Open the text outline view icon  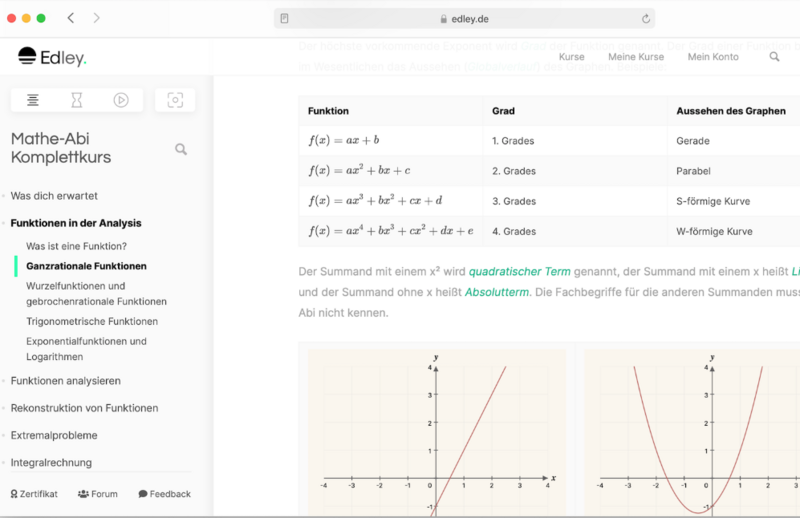coord(33,100)
